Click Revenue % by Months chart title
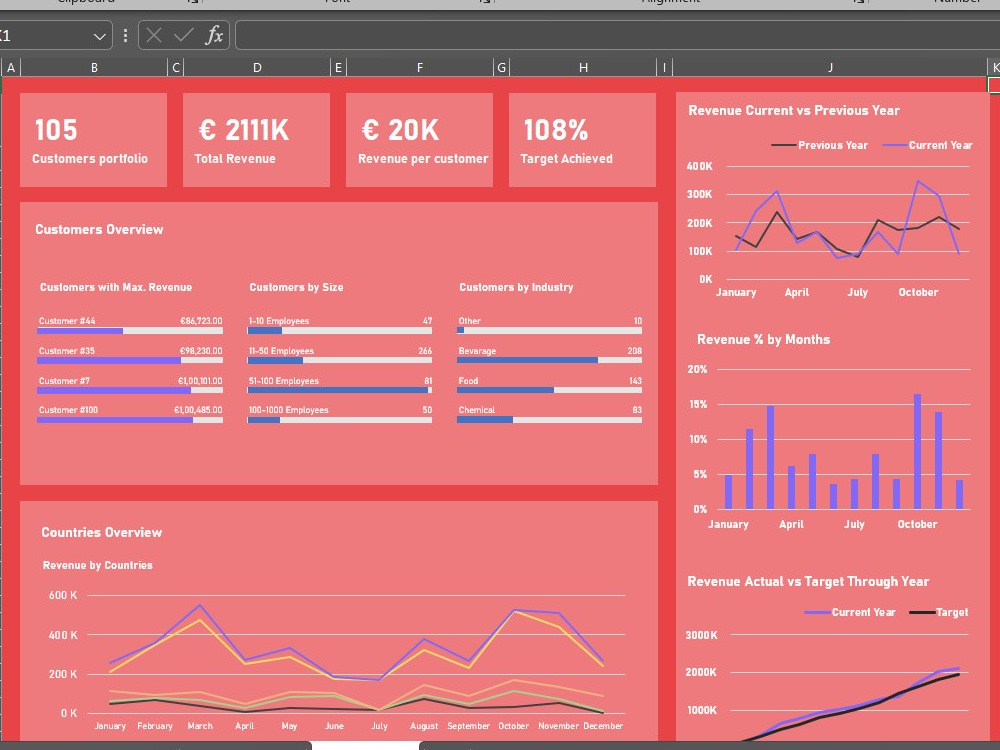 coord(763,339)
